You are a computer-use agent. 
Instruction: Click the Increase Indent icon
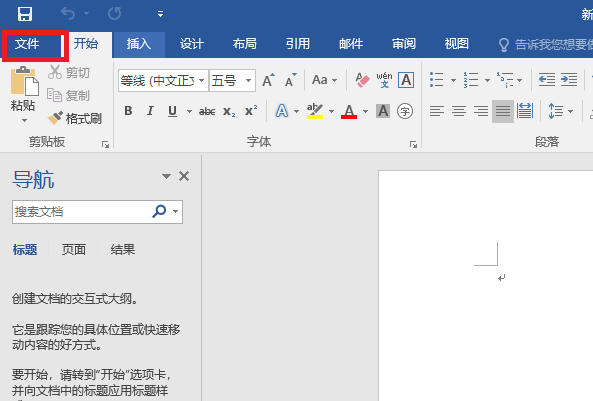569,80
